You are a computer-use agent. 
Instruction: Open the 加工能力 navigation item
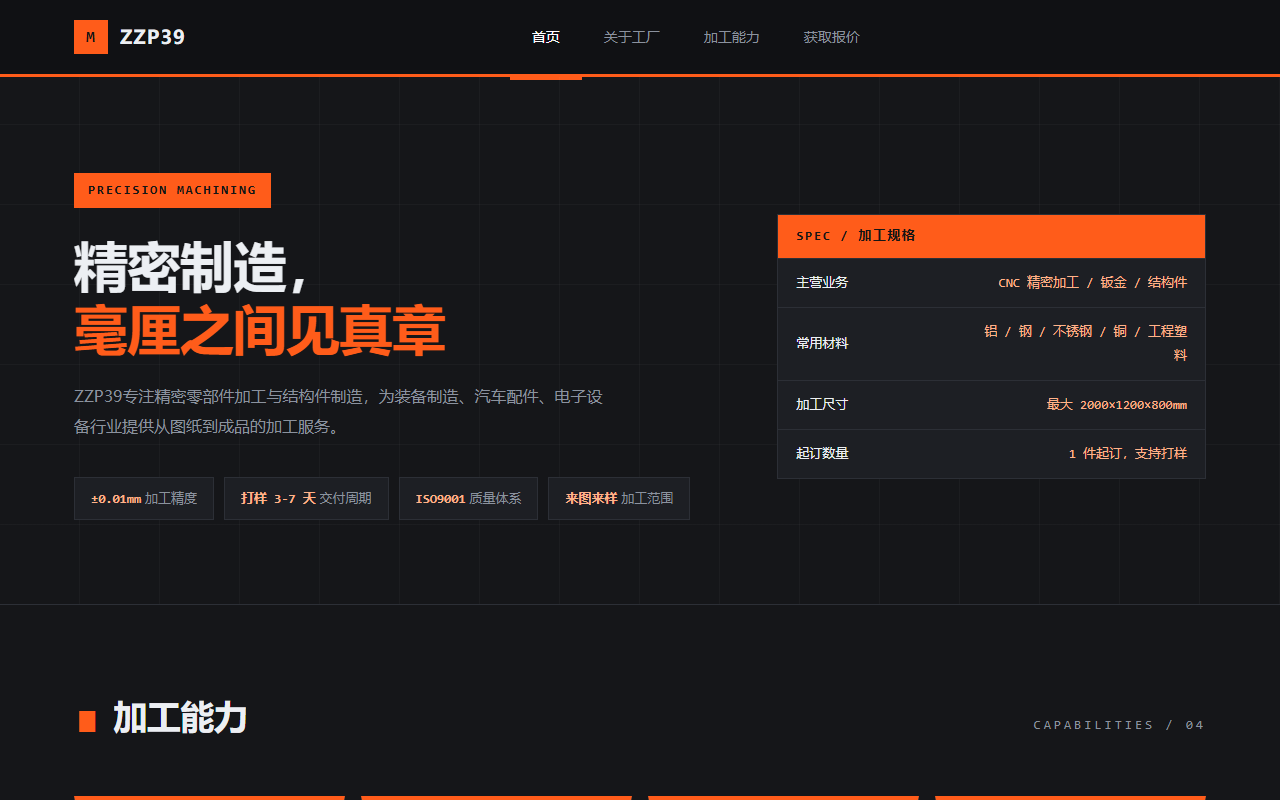(732, 37)
